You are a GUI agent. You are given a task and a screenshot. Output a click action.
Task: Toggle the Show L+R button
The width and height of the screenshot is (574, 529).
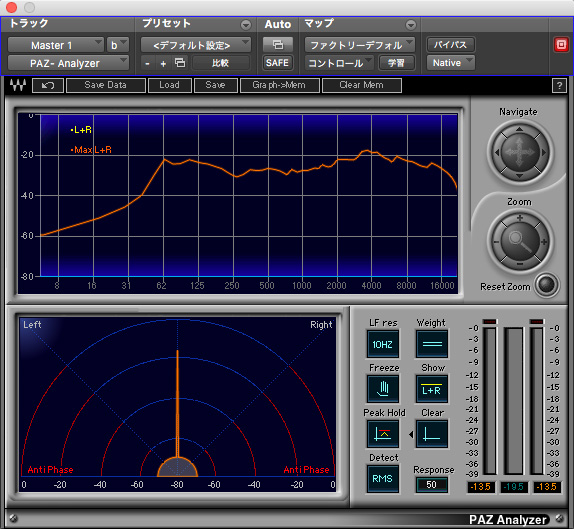432,388
